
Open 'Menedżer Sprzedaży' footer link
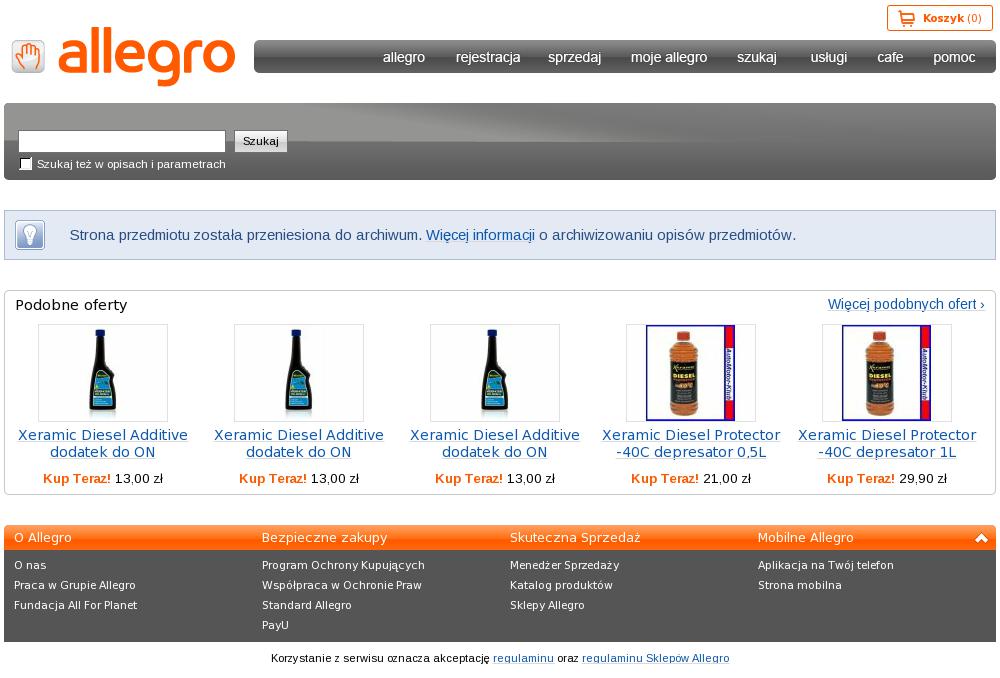click(x=564, y=565)
